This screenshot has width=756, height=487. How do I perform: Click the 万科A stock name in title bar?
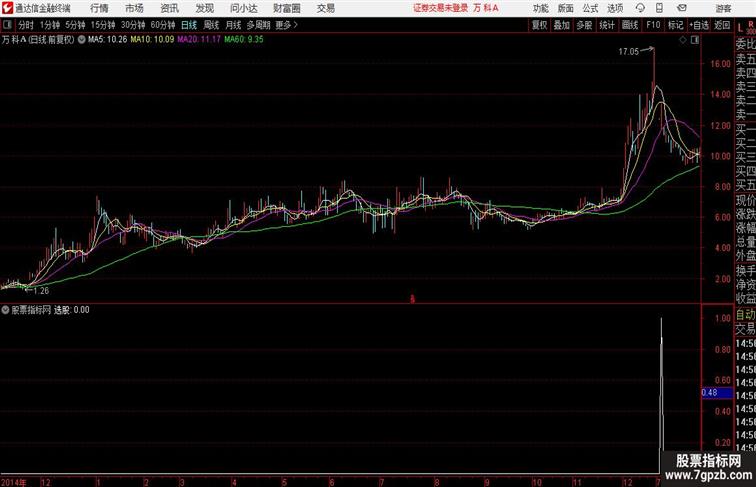486,8
